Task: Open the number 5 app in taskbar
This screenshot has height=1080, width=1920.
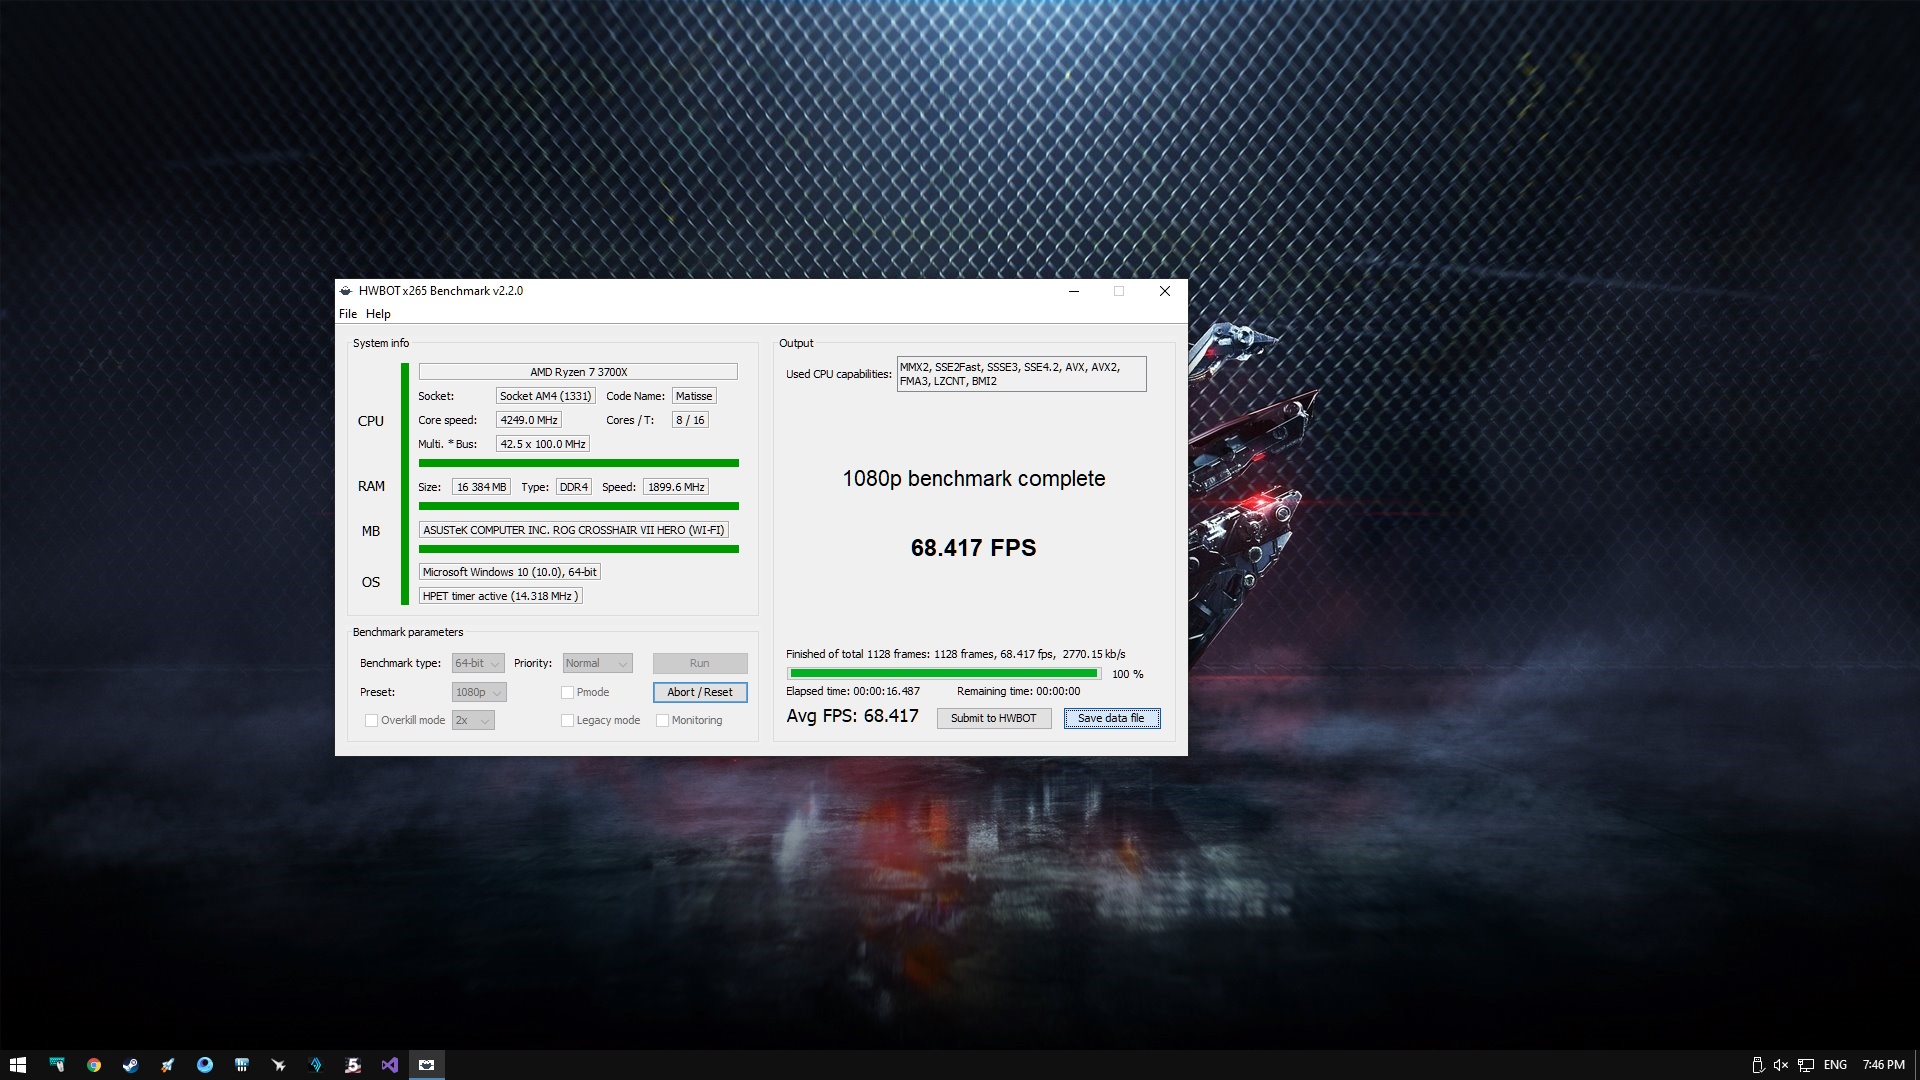Action: click(x=353, y=1065)
